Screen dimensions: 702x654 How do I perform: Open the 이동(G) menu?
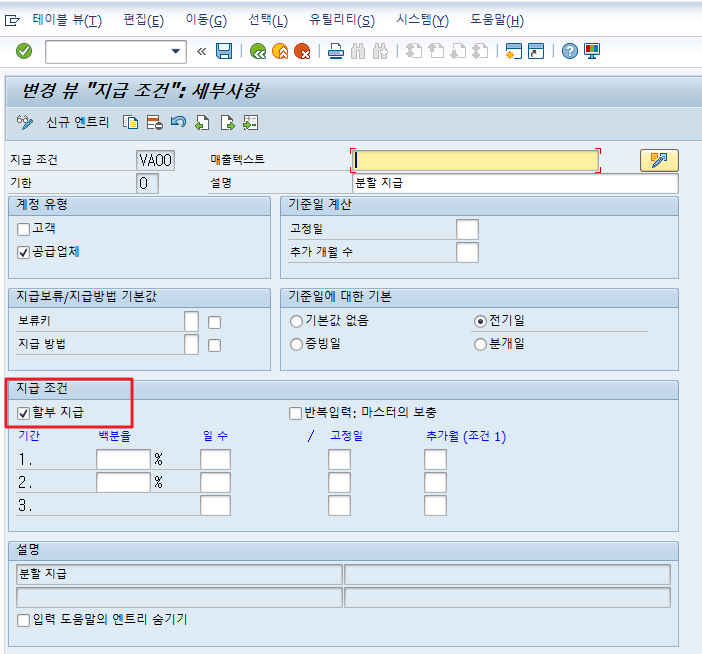[x=206, y=20]
